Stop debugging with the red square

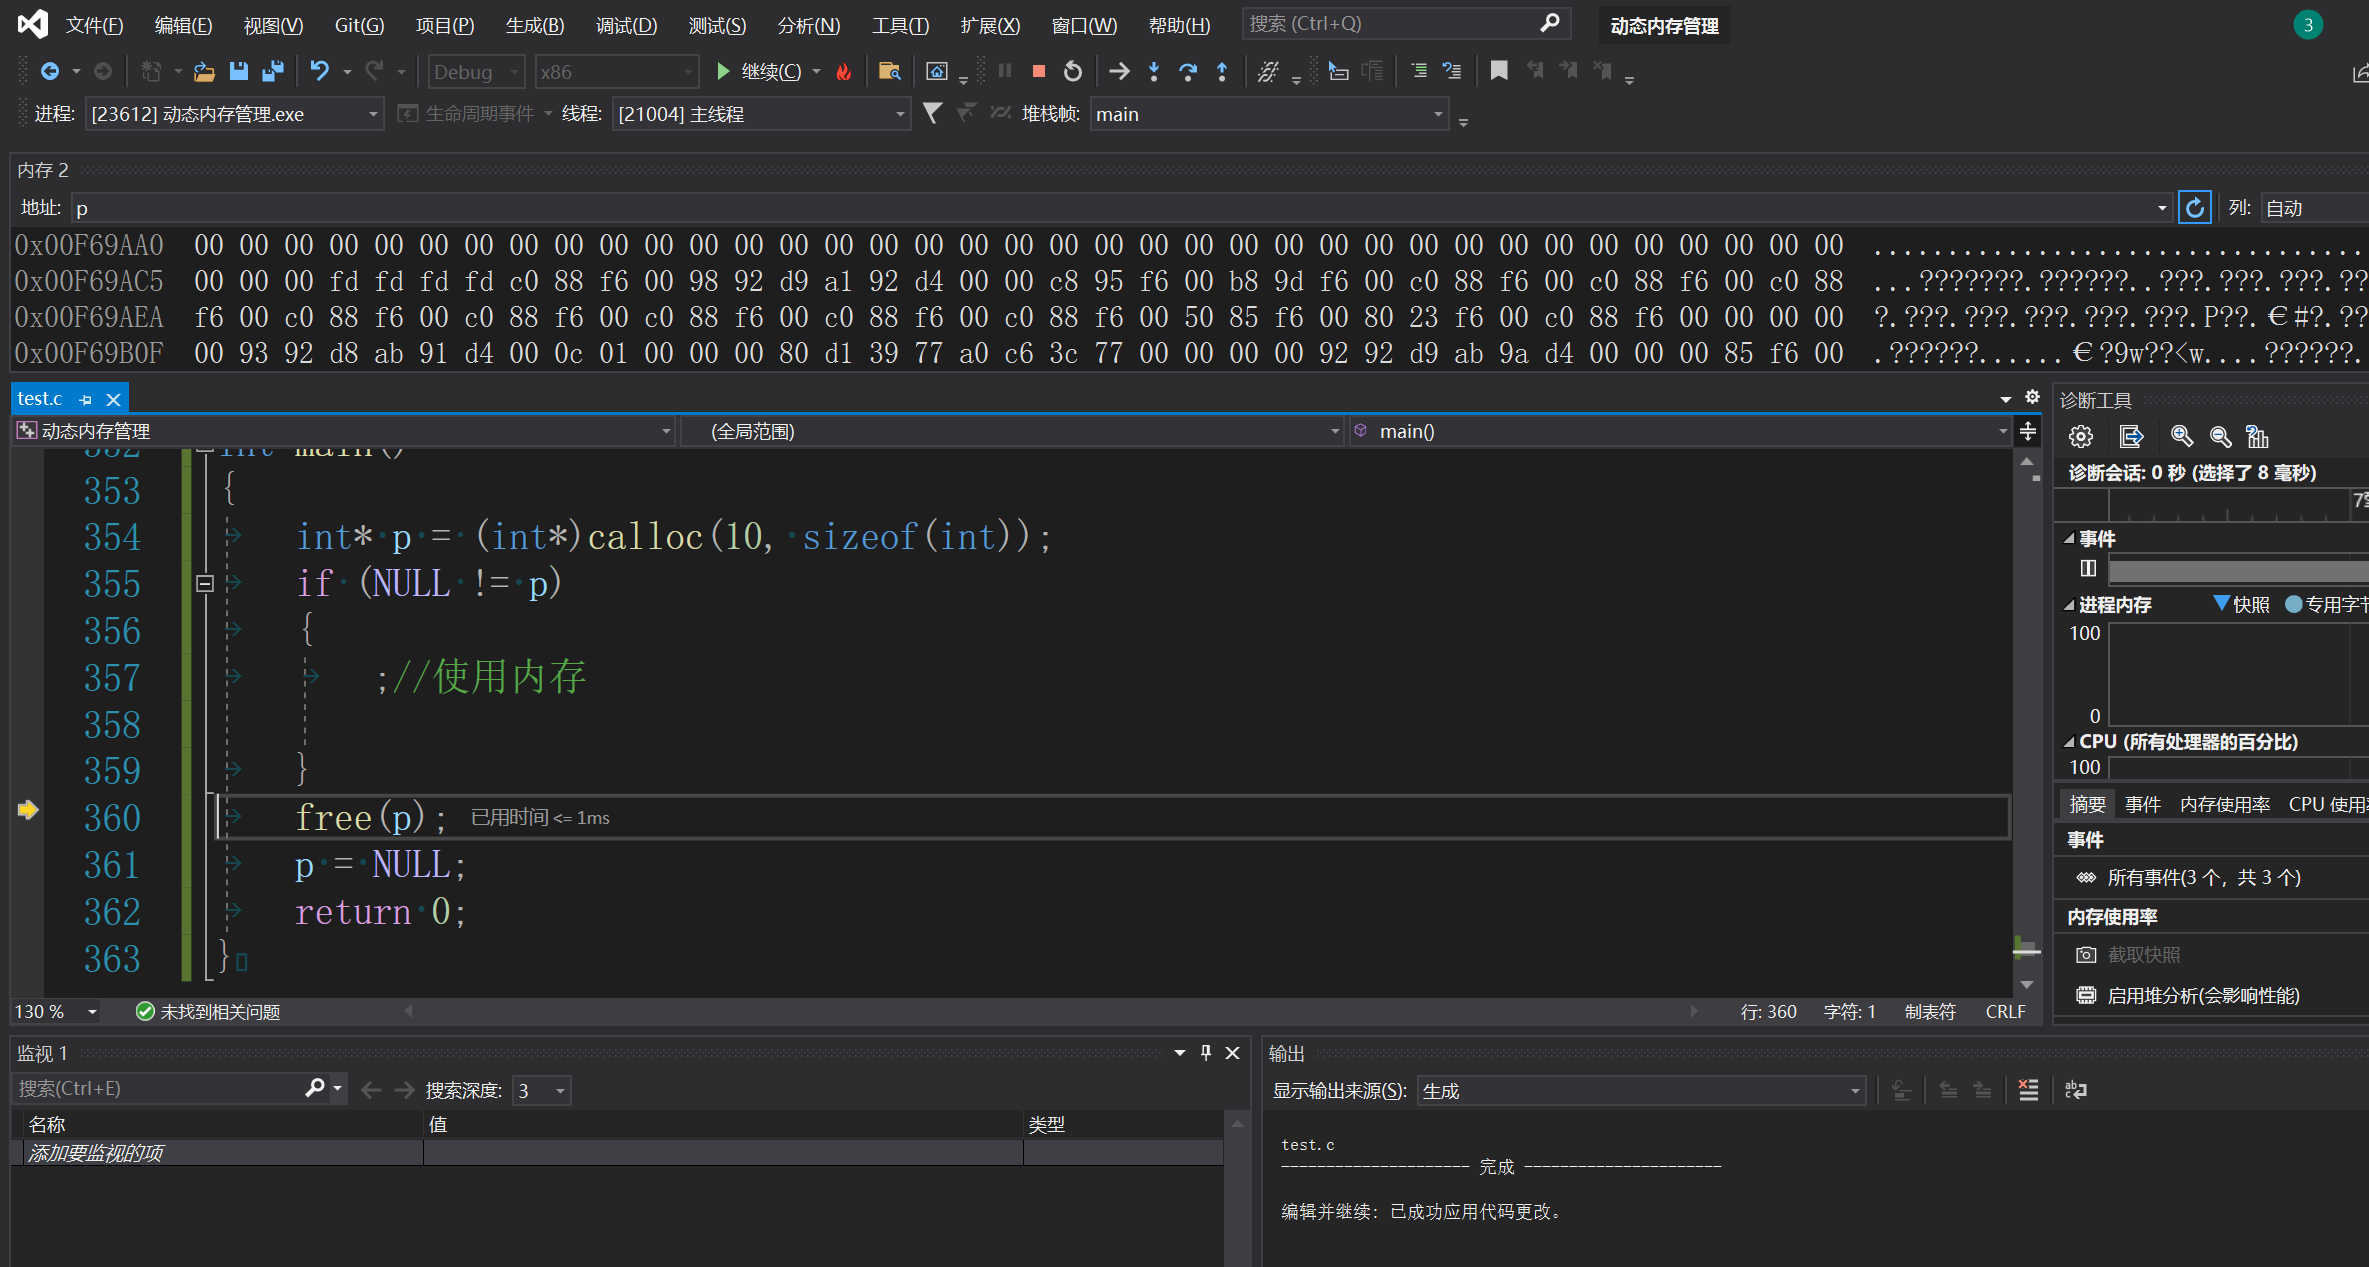point(1039,71)
